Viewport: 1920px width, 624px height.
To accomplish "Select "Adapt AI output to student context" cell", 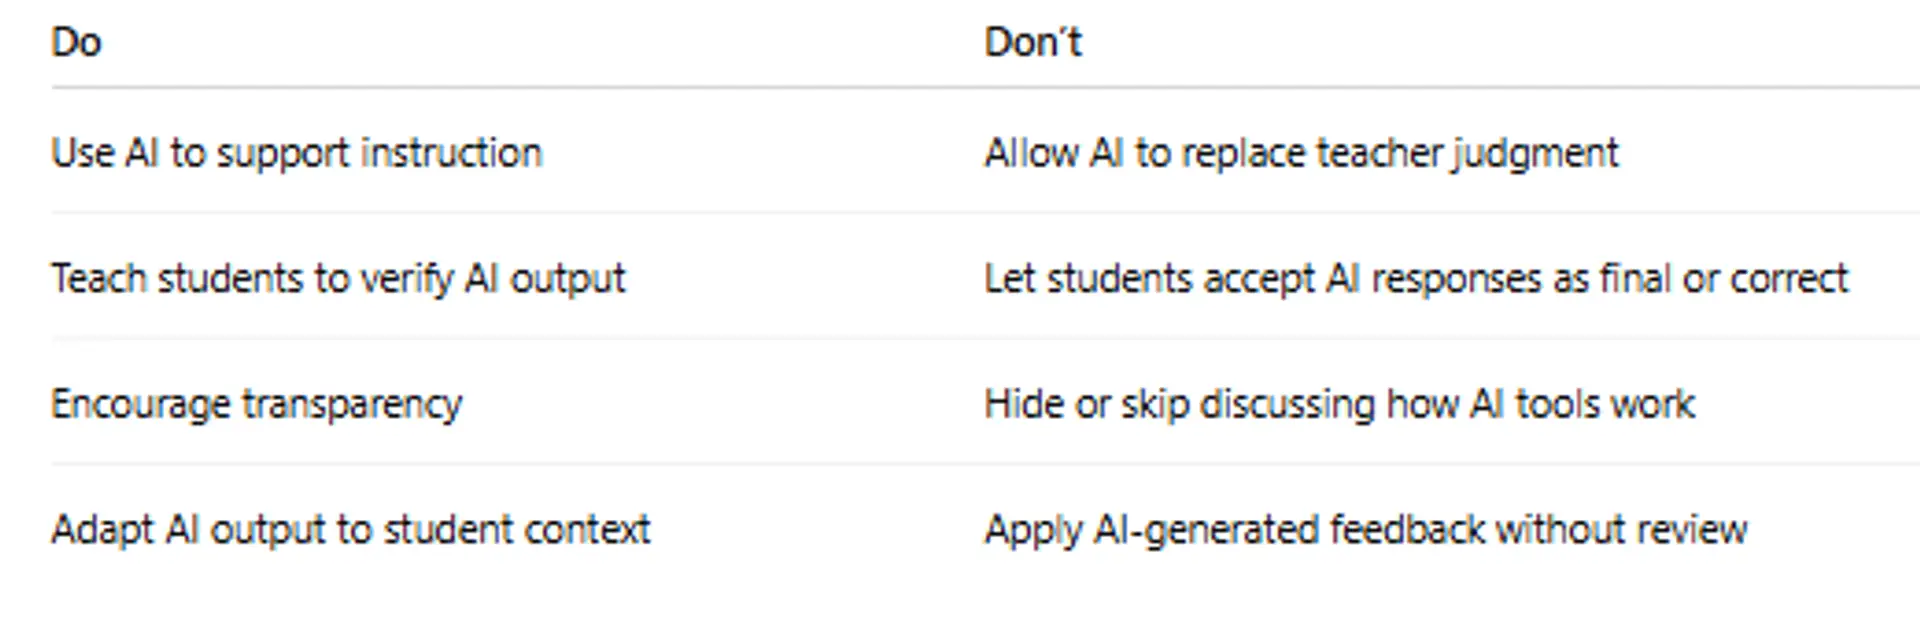I will [350, 529].
